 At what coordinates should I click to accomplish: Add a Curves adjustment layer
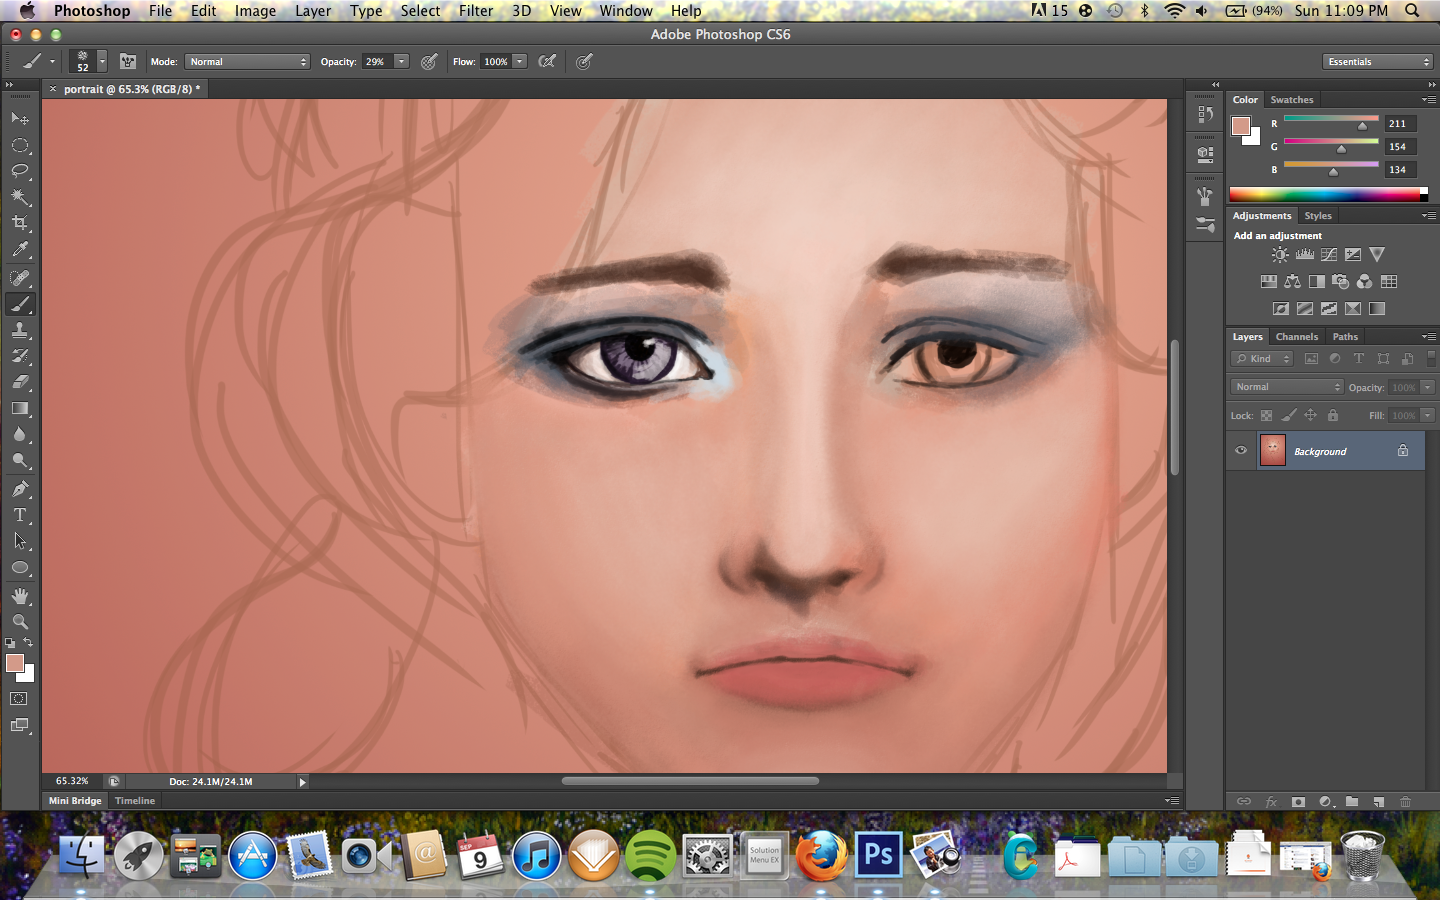point(1328,254)
